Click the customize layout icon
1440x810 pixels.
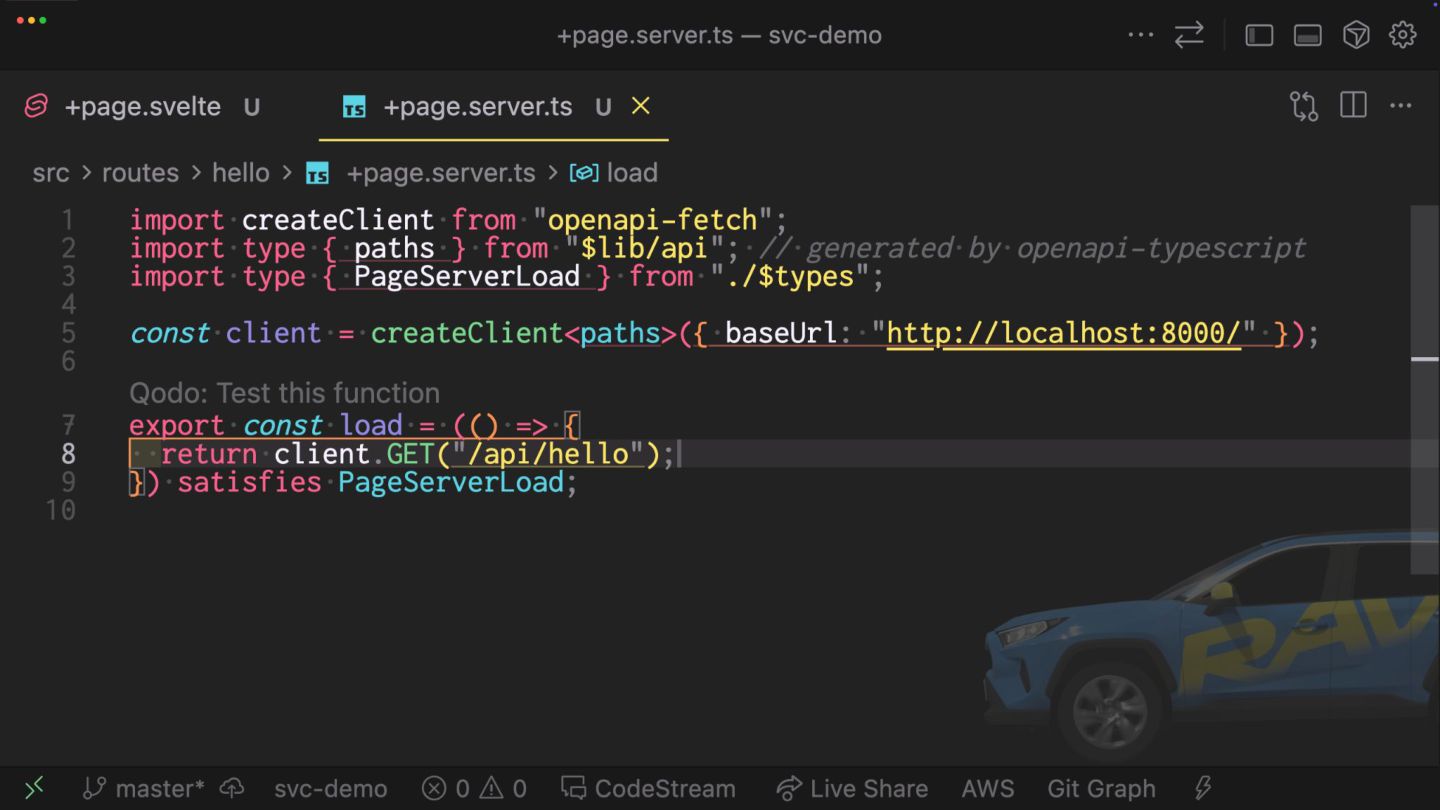(1355, 35)
